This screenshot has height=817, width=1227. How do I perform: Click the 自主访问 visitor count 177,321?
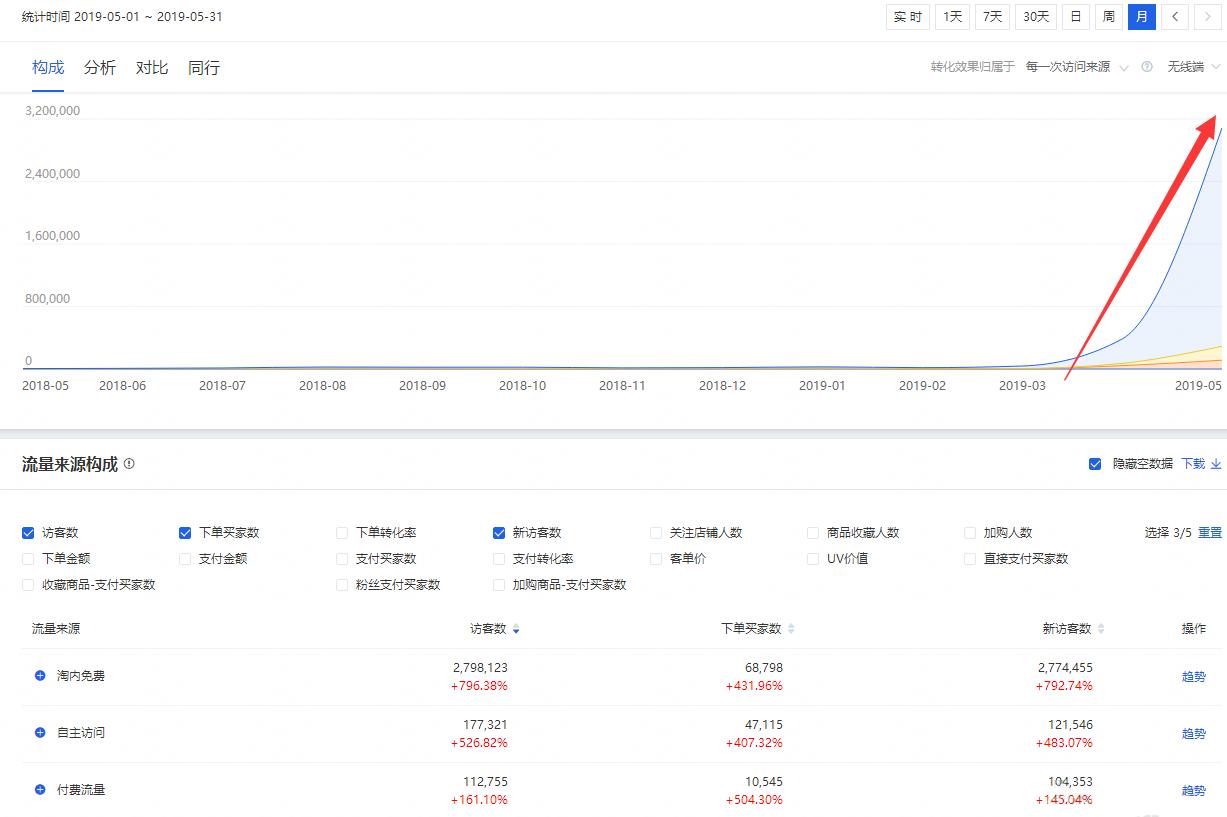(x=485, y=724)
